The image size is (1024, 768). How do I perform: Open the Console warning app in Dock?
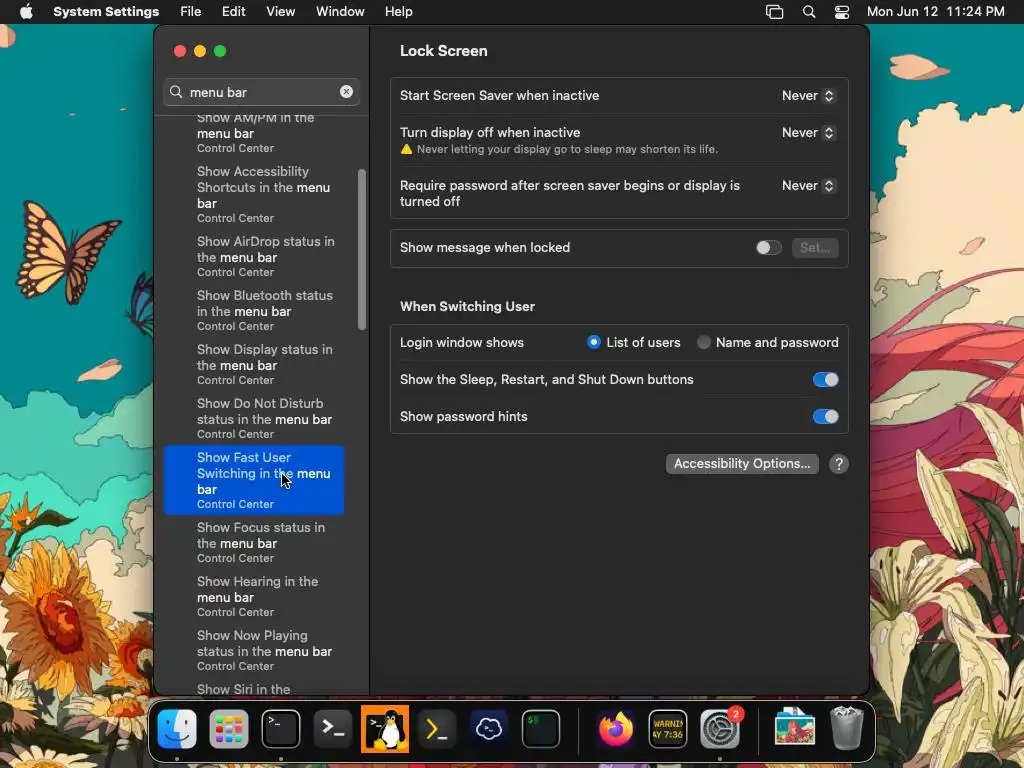click(667, 728)
